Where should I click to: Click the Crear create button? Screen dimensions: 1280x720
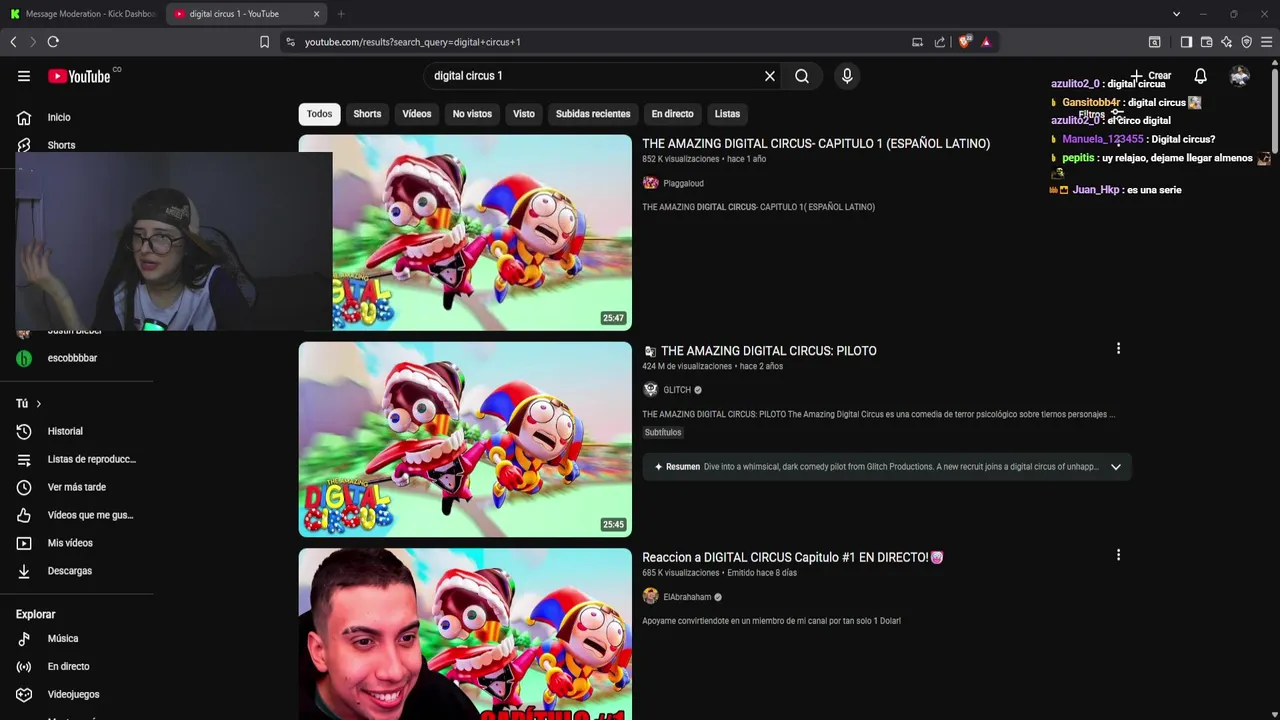click(x=1150, y=76)
